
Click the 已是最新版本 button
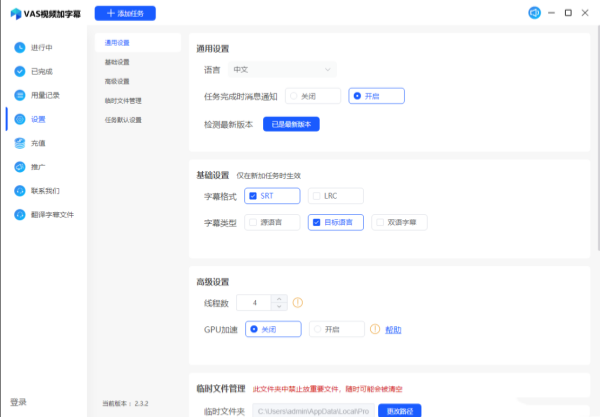point(291,124)
